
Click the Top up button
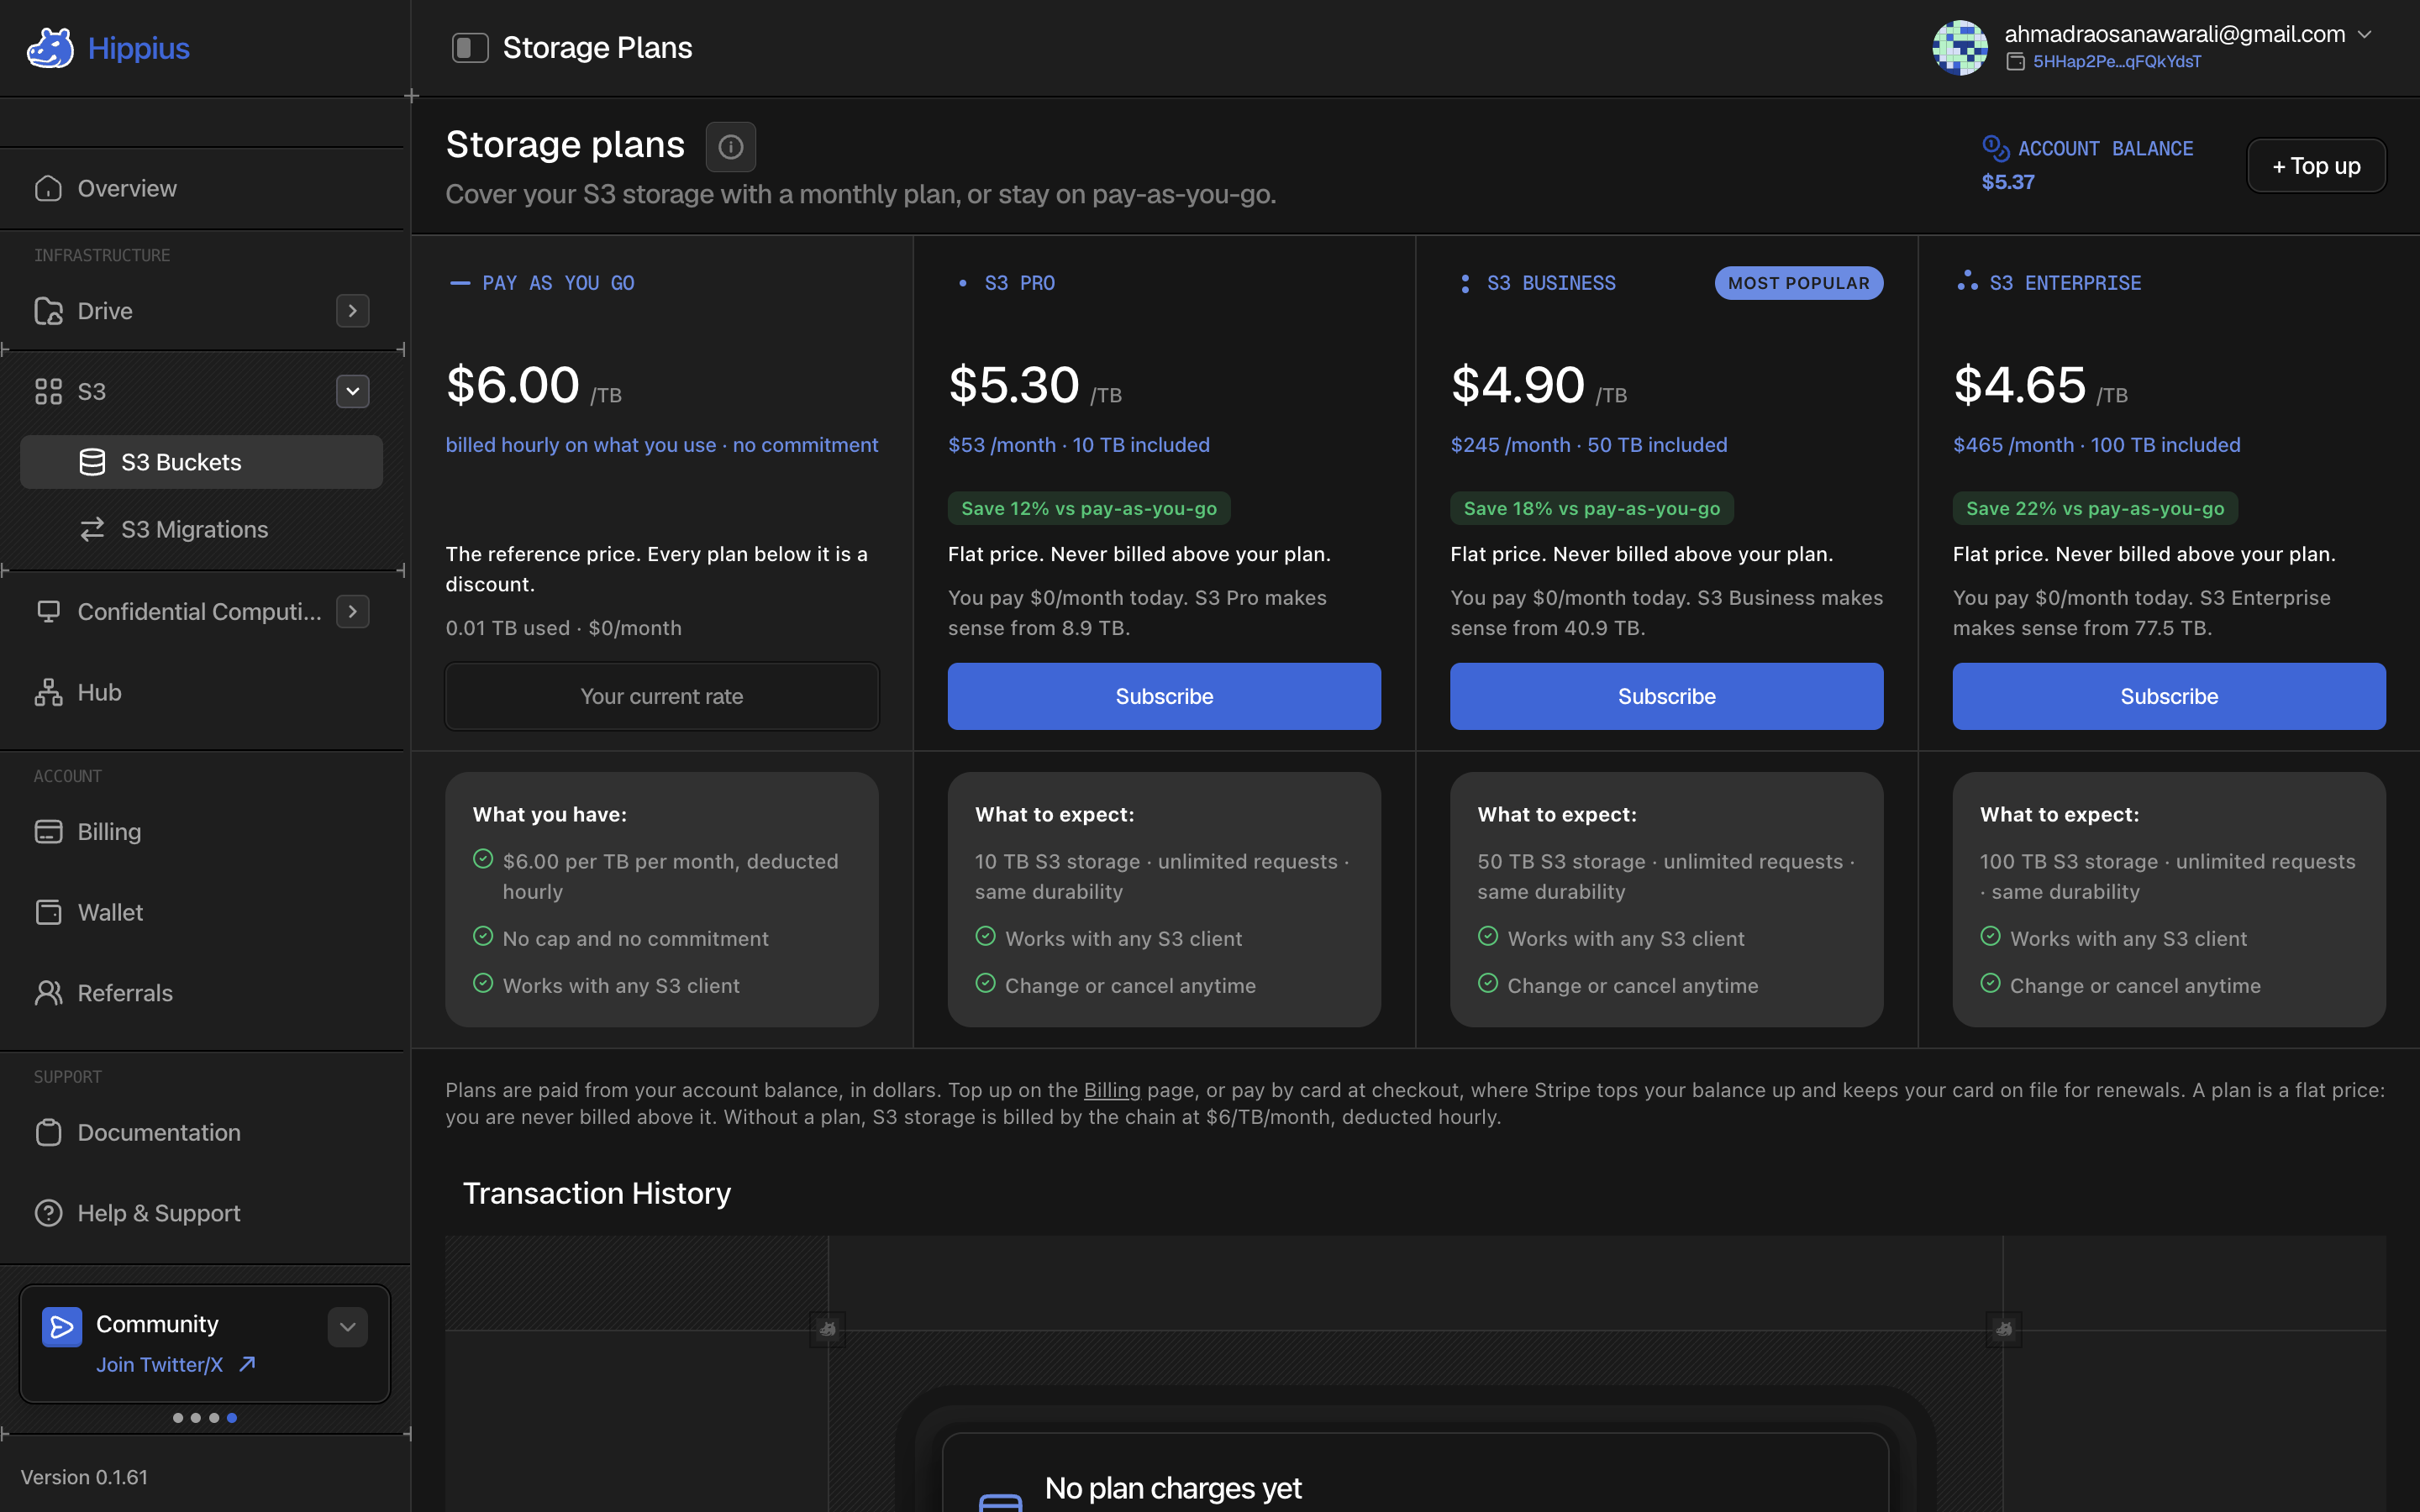(2316, 165)
